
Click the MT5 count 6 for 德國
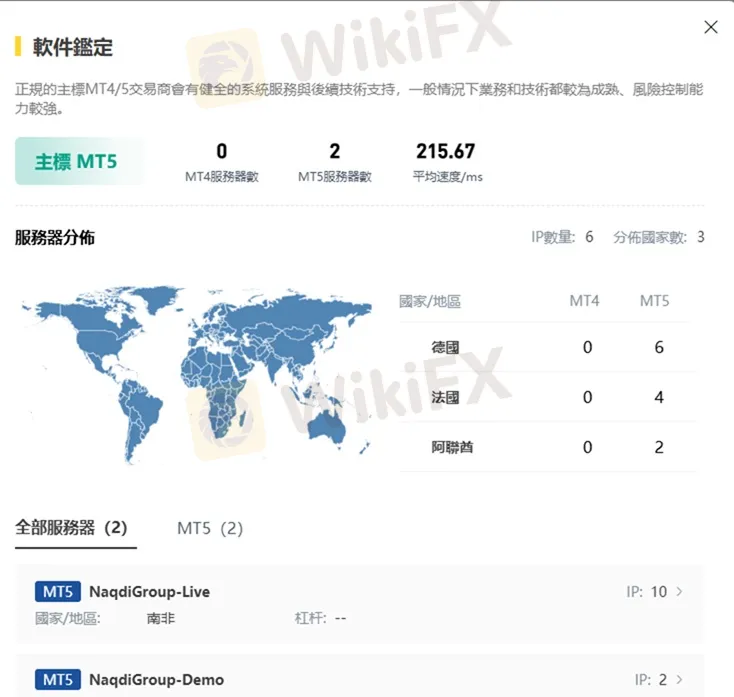pyautogui.click(x=659, y=347)
